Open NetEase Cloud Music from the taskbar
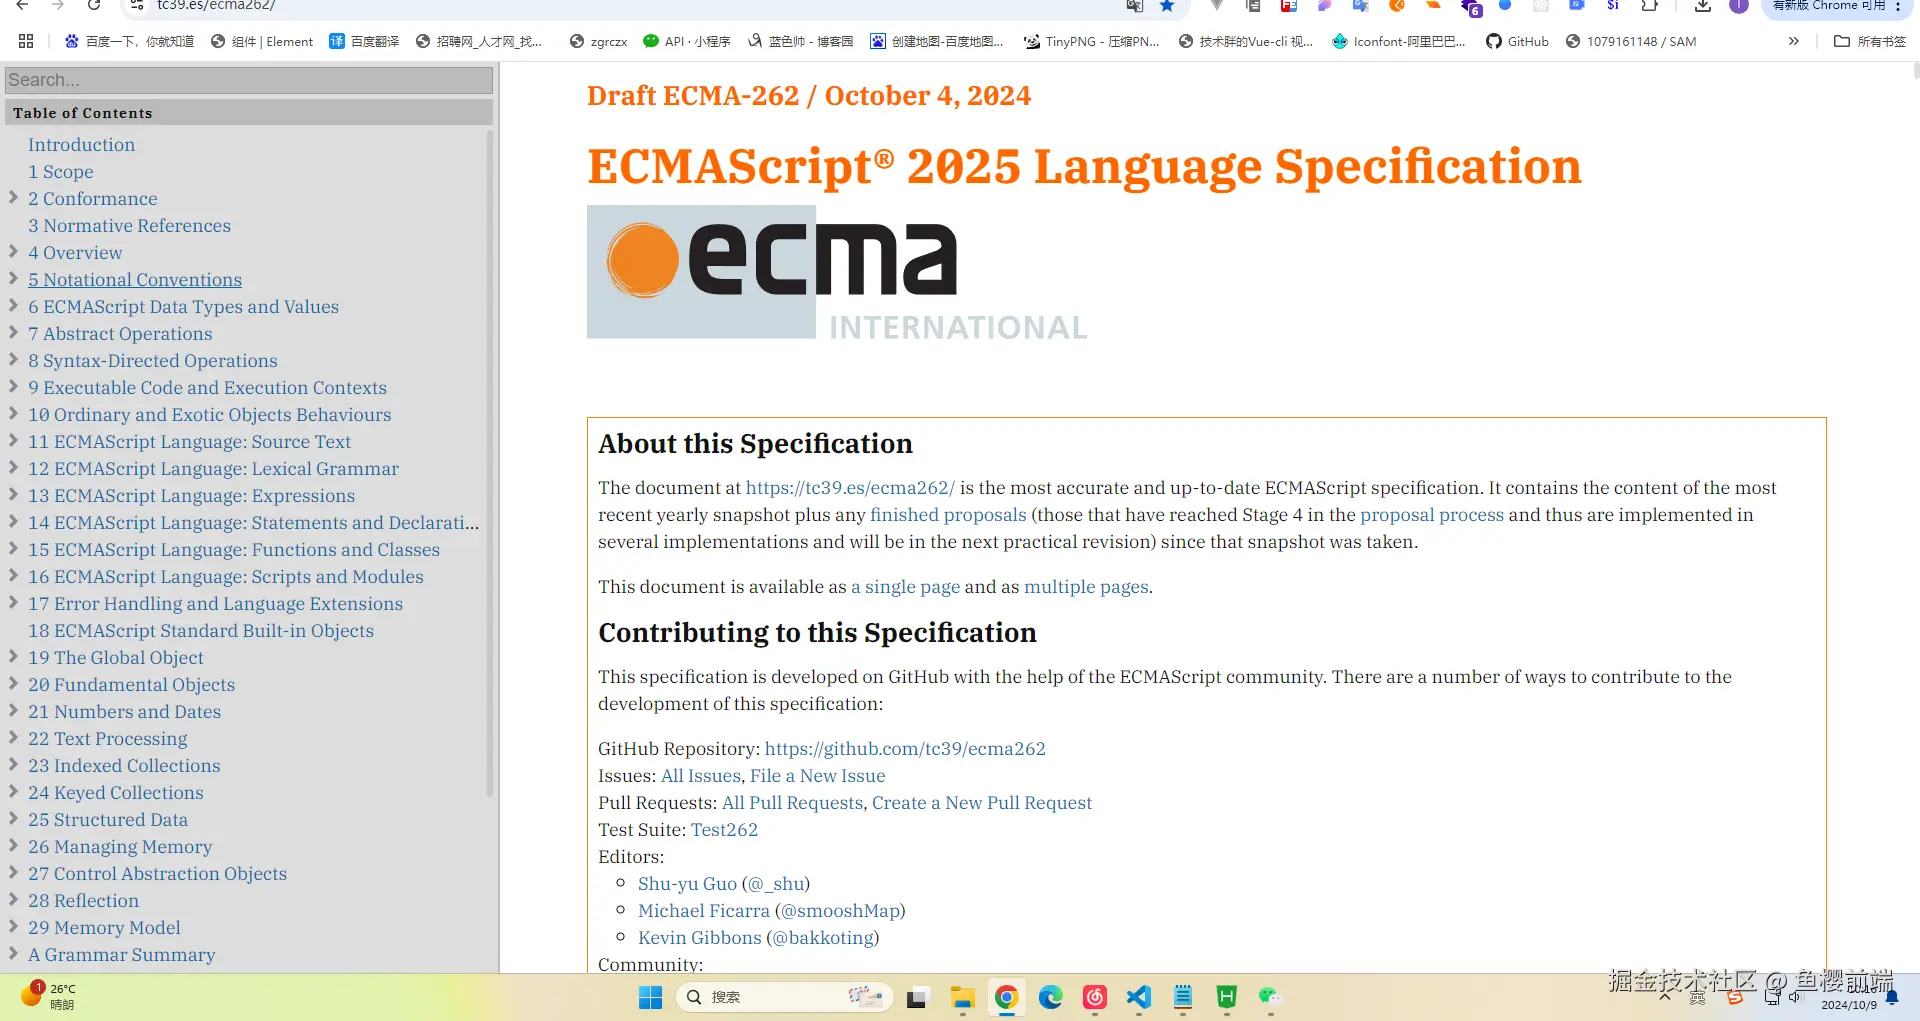1920x1021 pixels. (x=1095, y=997)
